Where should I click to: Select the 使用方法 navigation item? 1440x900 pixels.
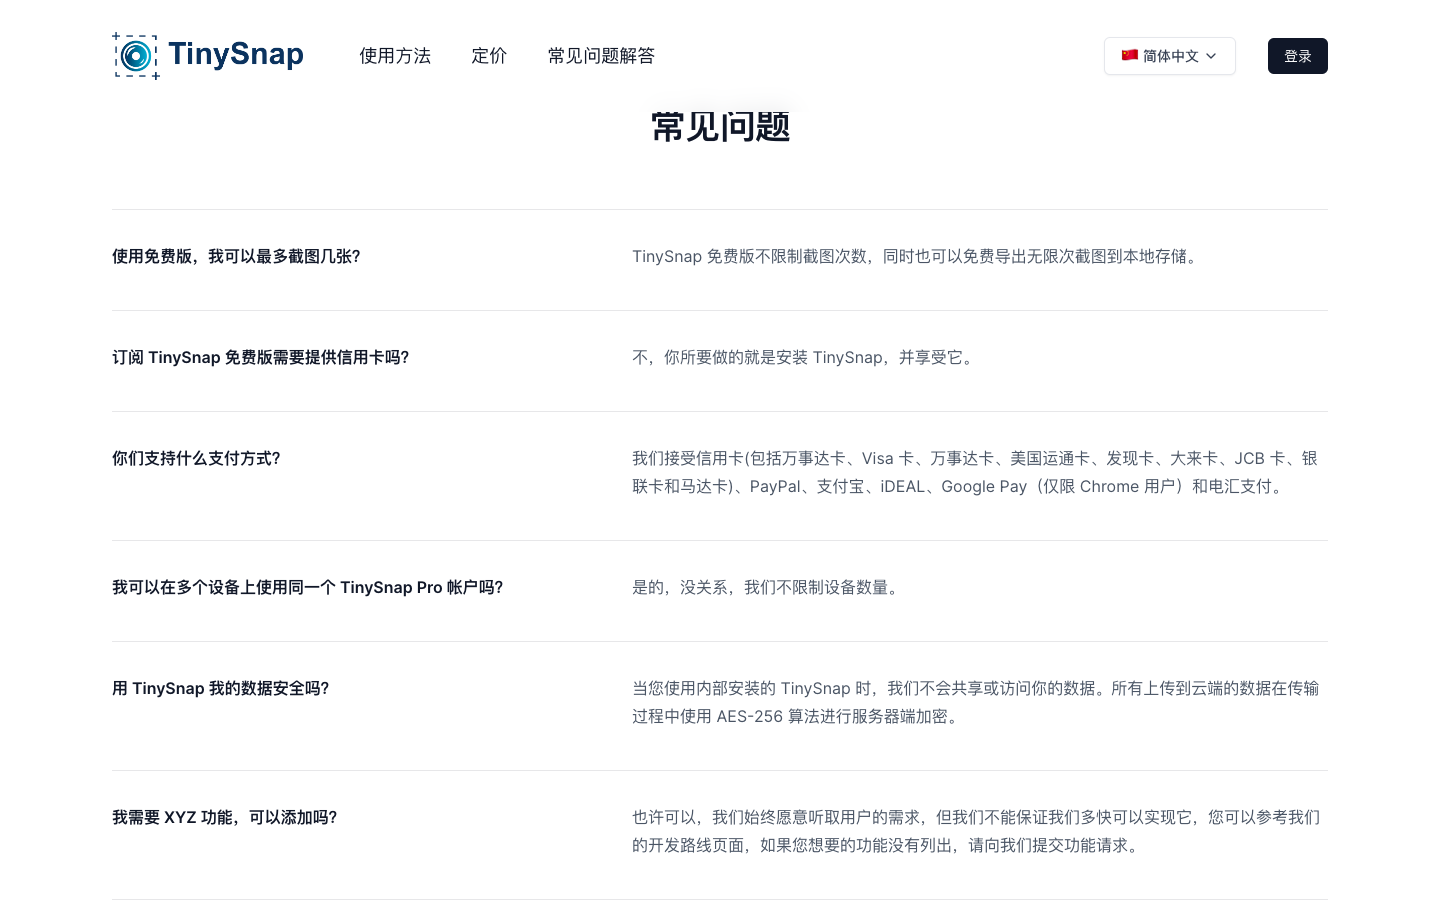pyautogui.click(x=395, y=56)
